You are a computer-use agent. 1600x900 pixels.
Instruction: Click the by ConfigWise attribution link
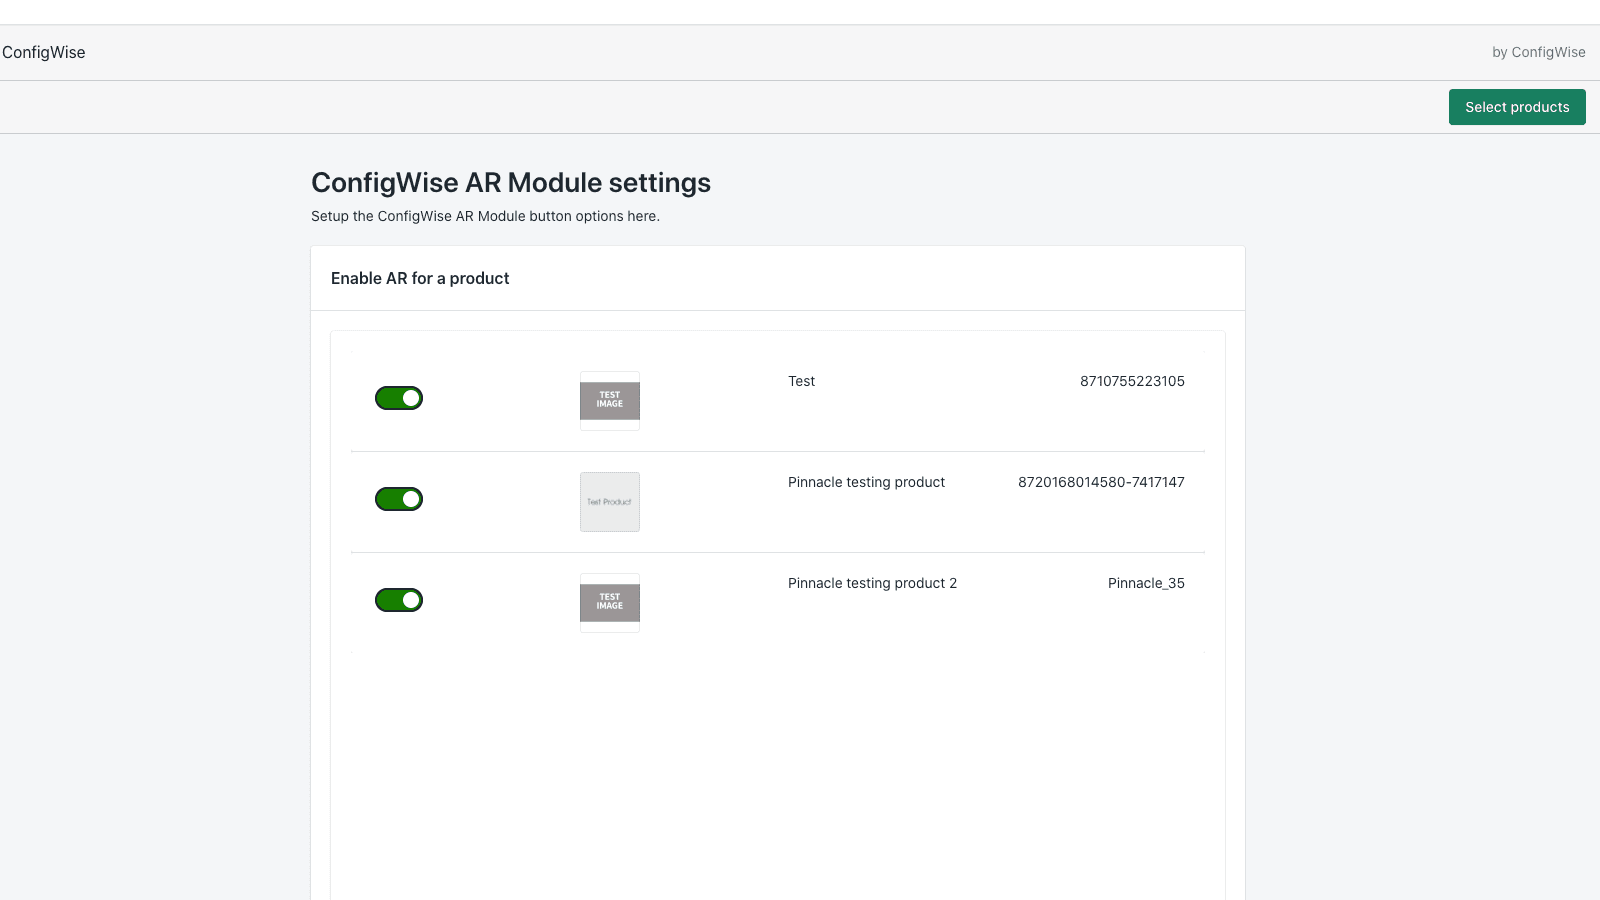(x=1538, y=52)
